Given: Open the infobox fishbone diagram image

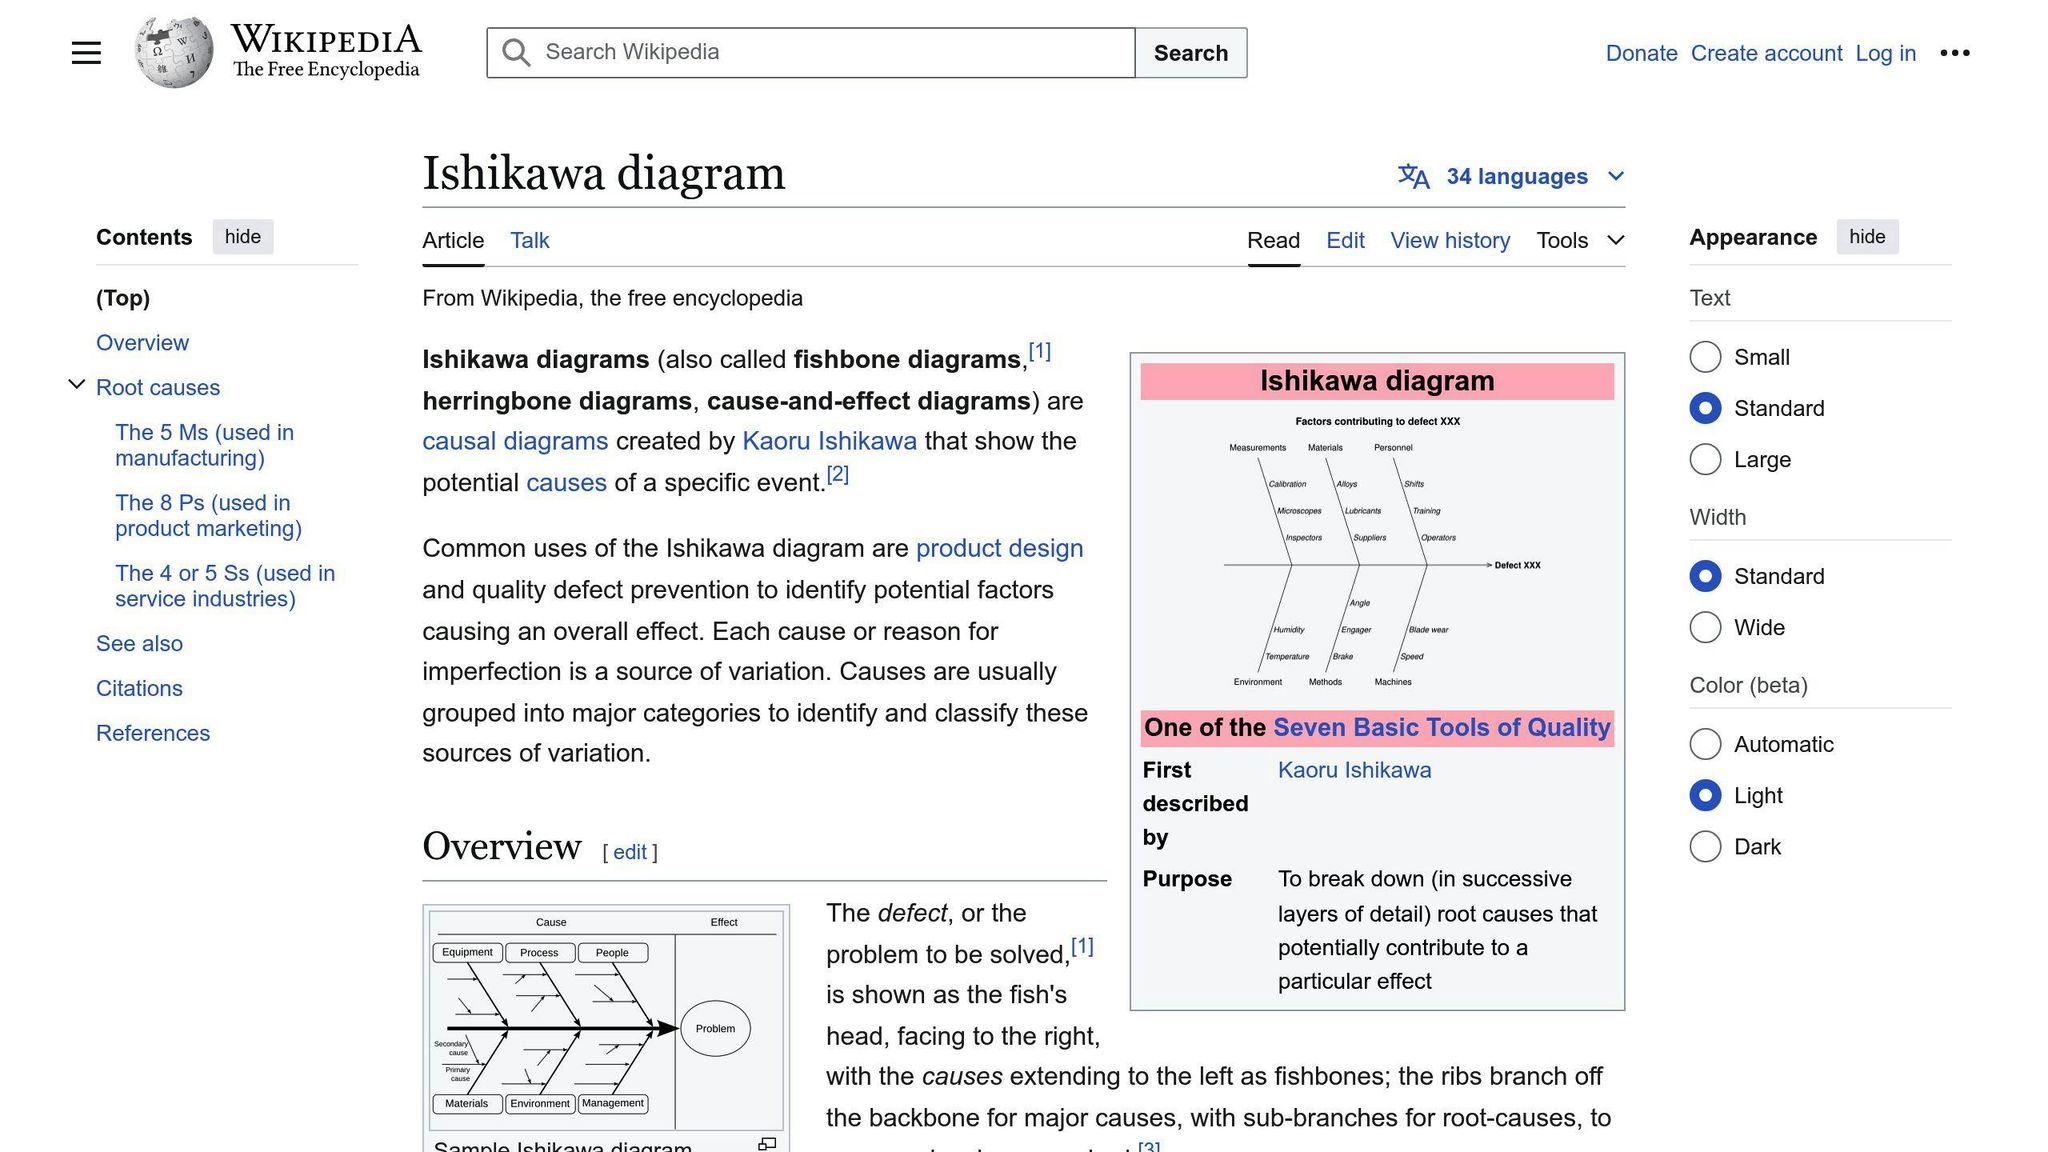Looking at the screenshot, I should tap(1377, 552).
